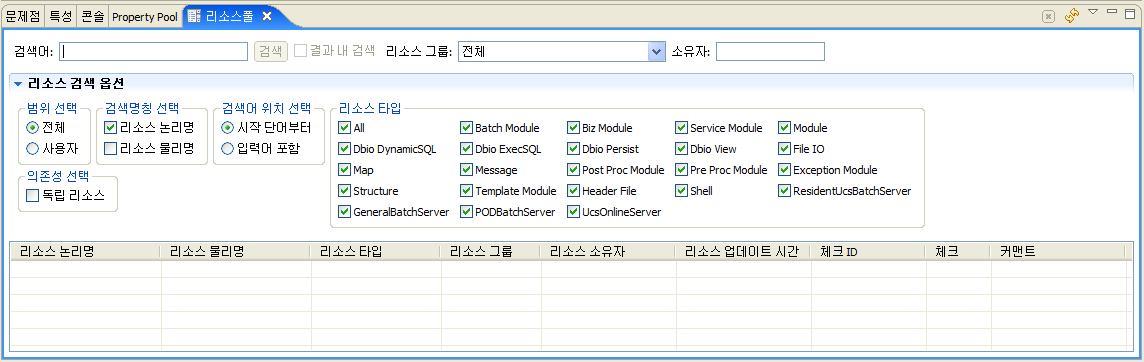
Task: Toggle the Structure checkbox
Action: click(344, 191)
